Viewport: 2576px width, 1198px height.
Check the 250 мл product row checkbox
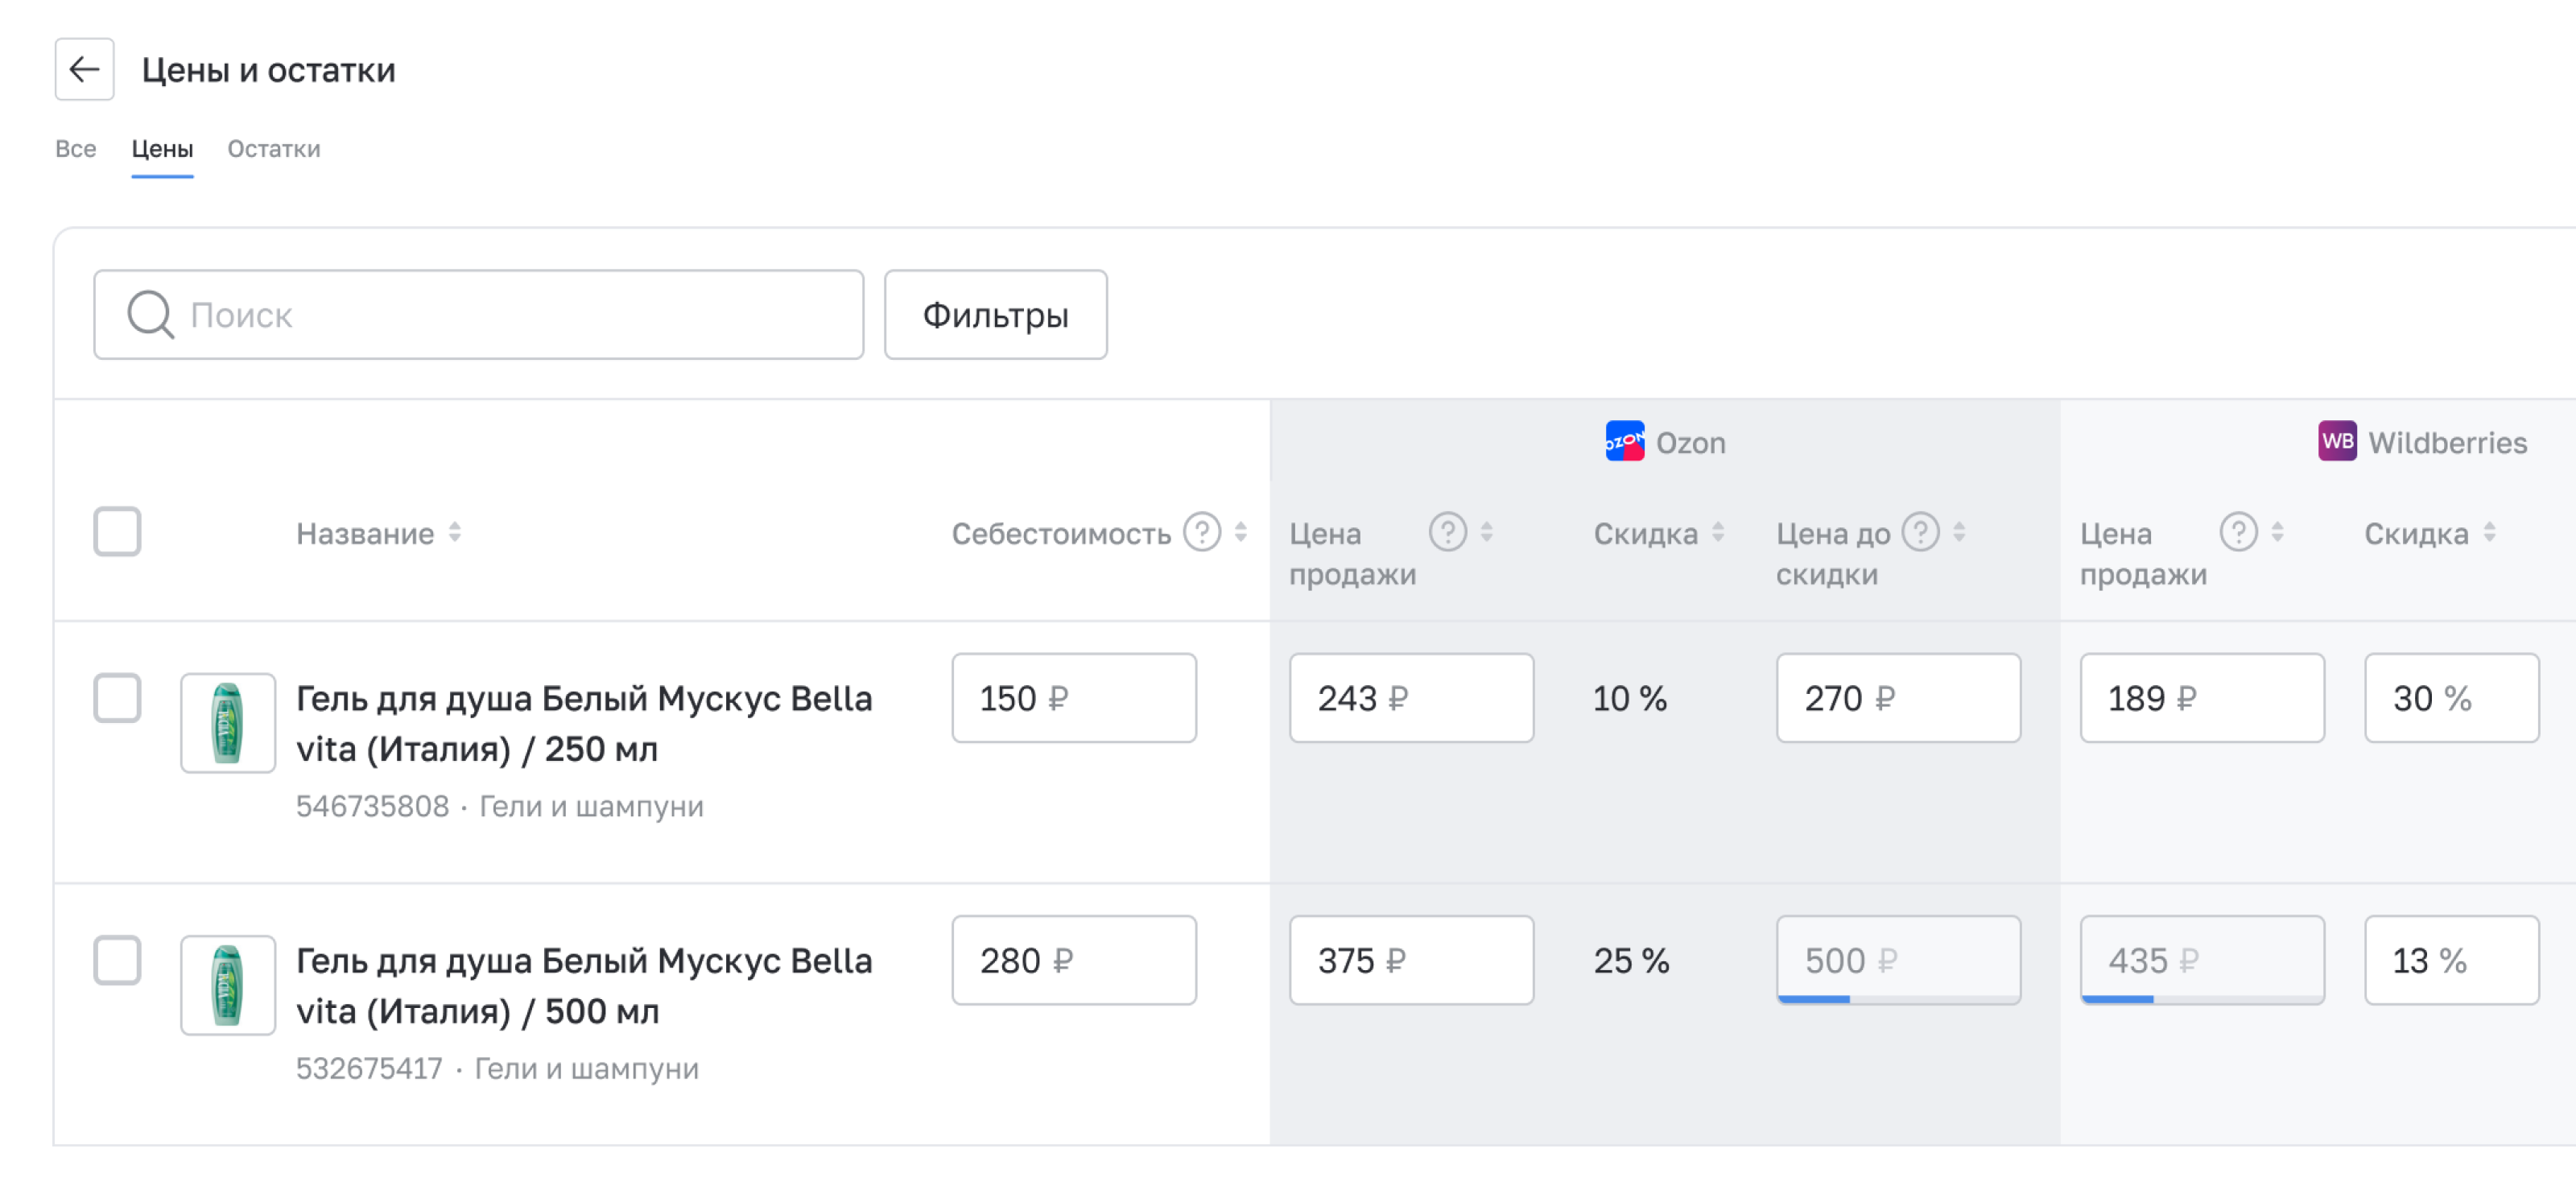point(117,697)
